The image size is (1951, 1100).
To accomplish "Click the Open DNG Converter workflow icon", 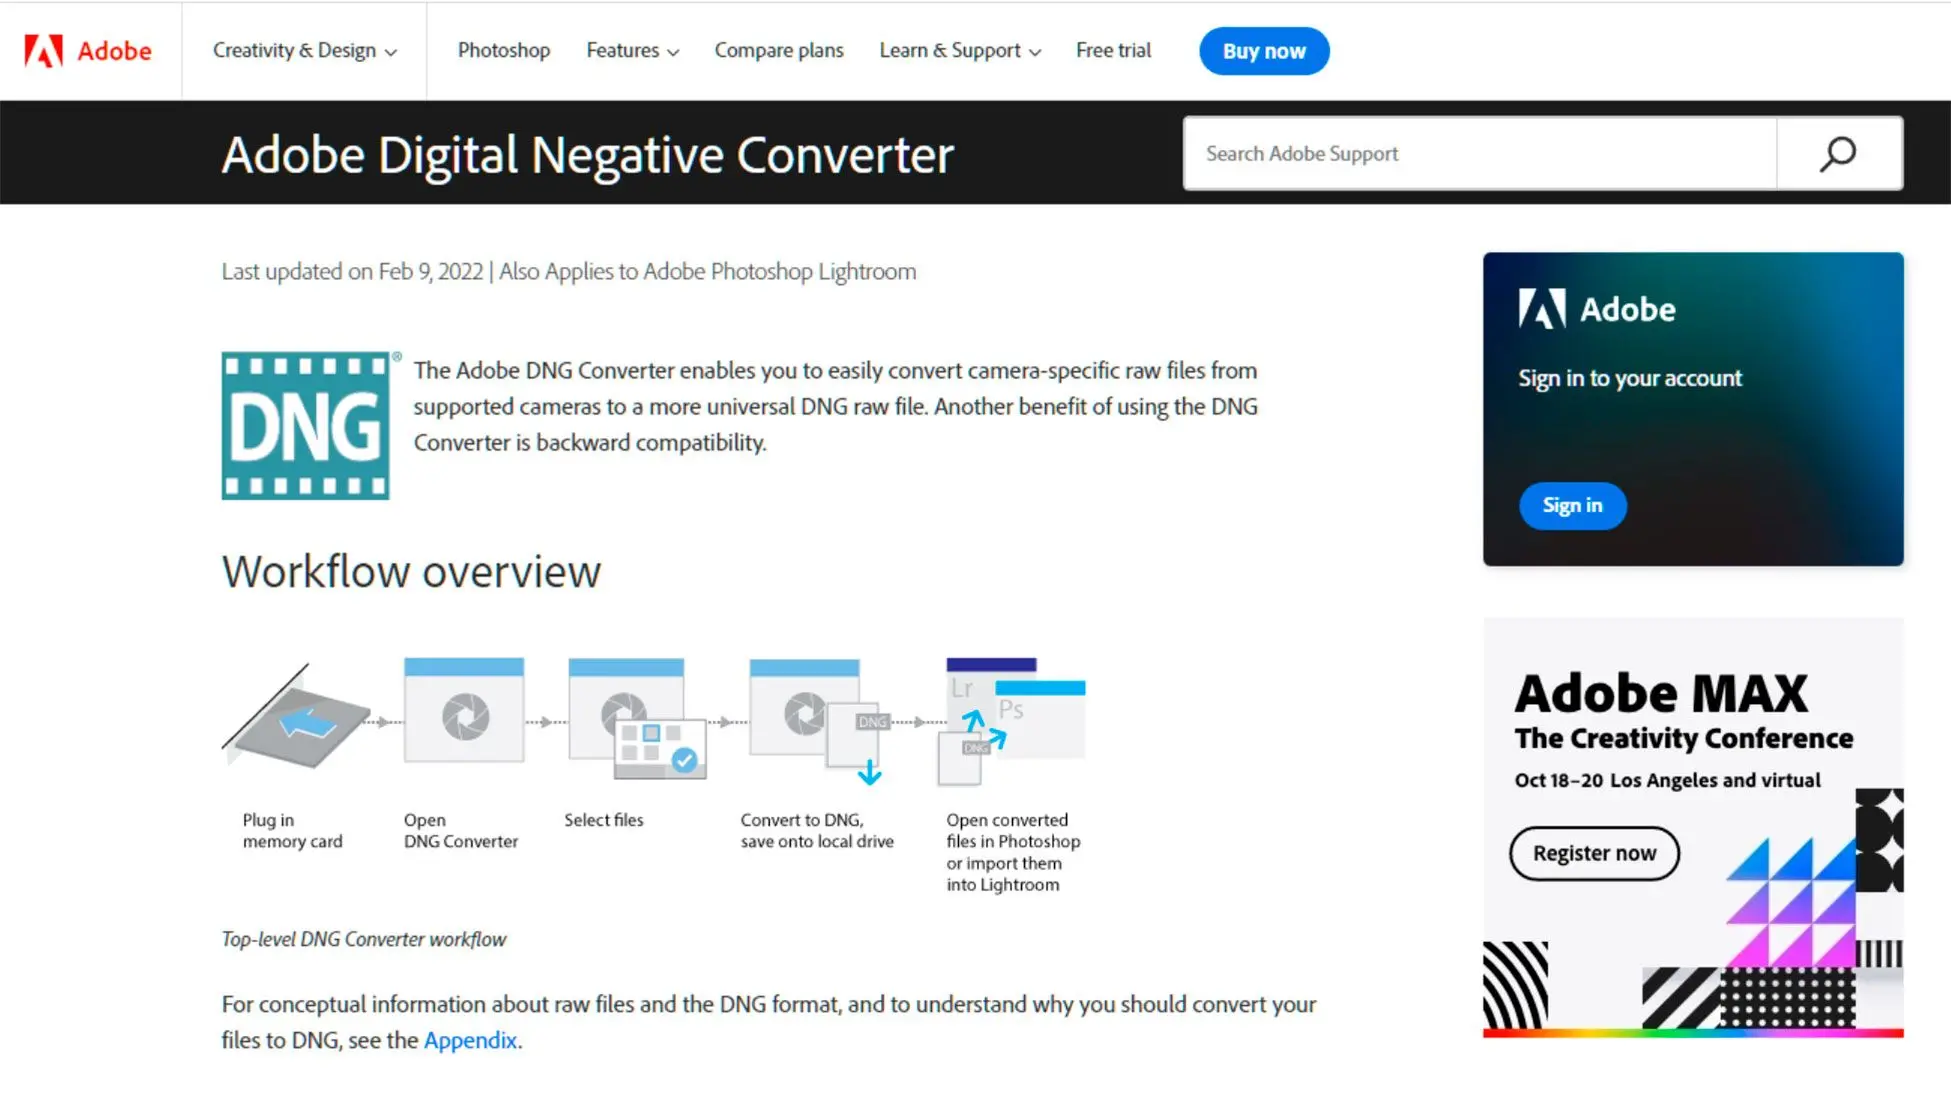I will point(464,717).
